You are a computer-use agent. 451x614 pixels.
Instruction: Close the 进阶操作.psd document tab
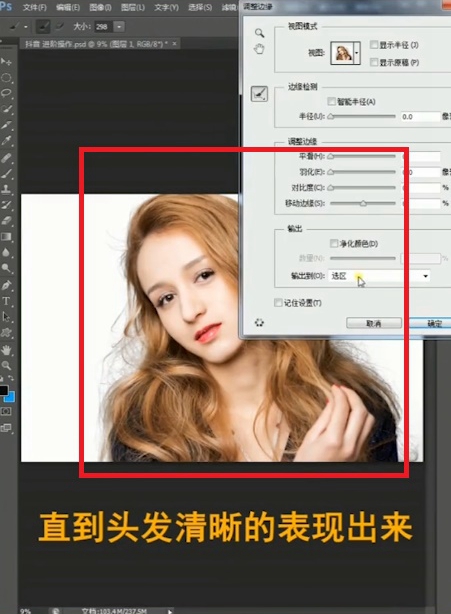[174, 43]
